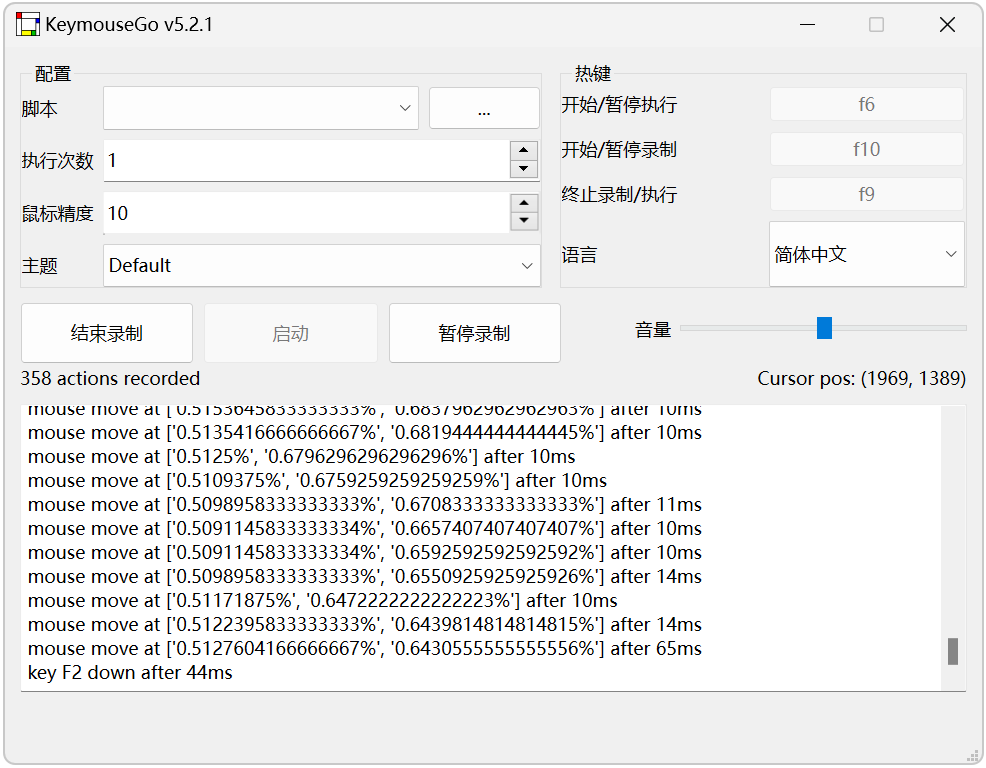986x768 pixels.
Task: Click the 暂停录制 pause recording button
Action: [474, 333]
